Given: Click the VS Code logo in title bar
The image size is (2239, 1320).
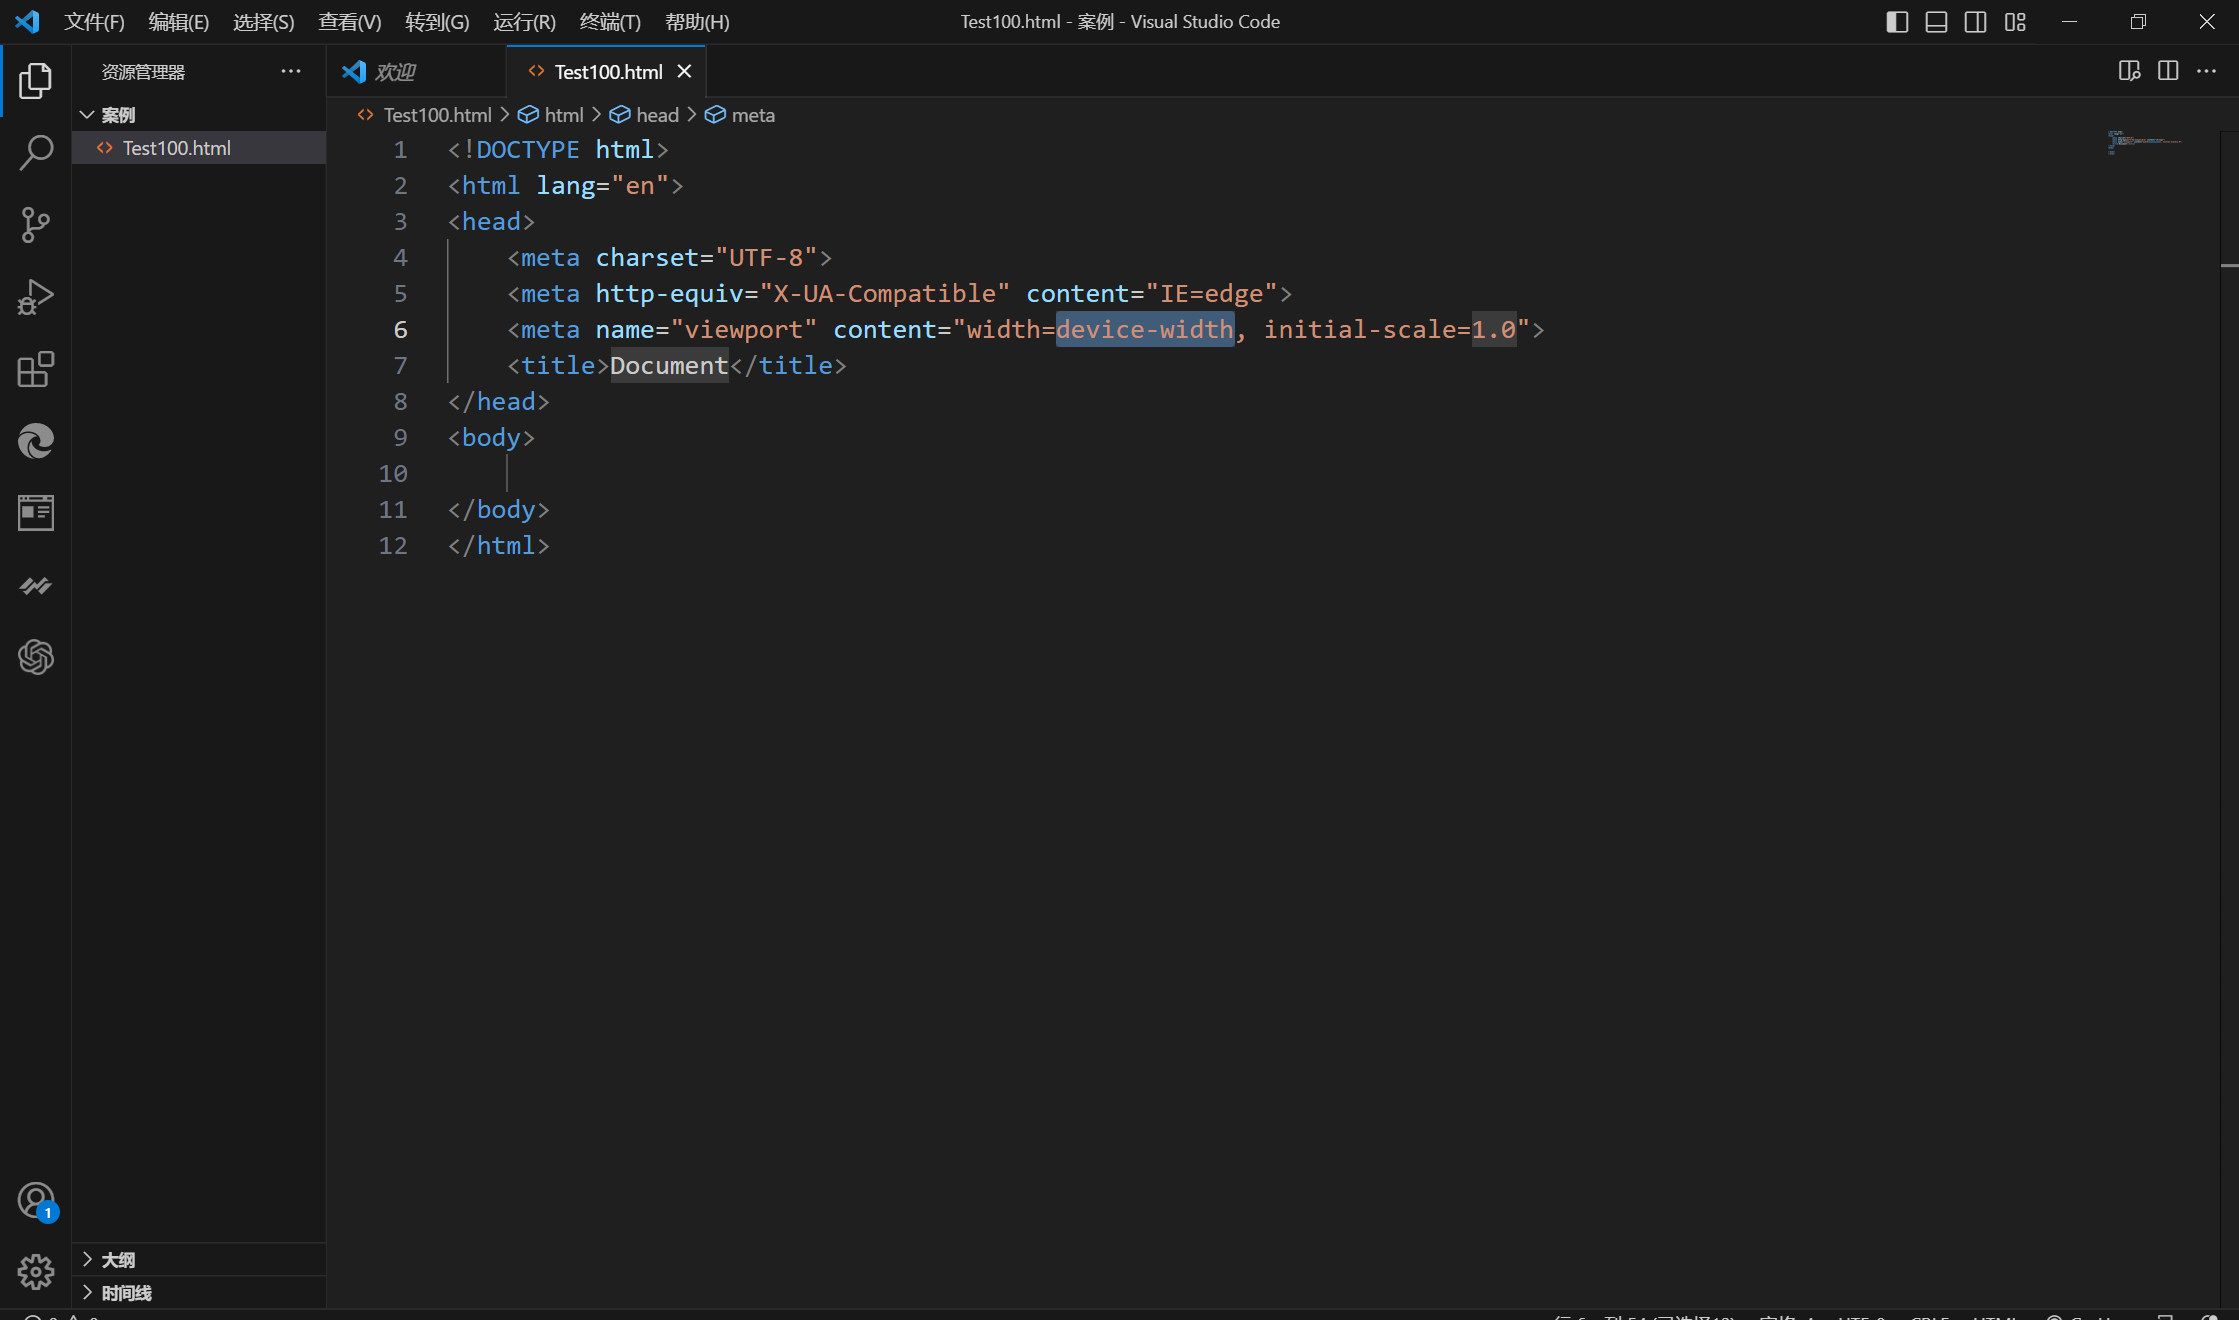Looking at the screenshot, I should (x=27, y=21).
